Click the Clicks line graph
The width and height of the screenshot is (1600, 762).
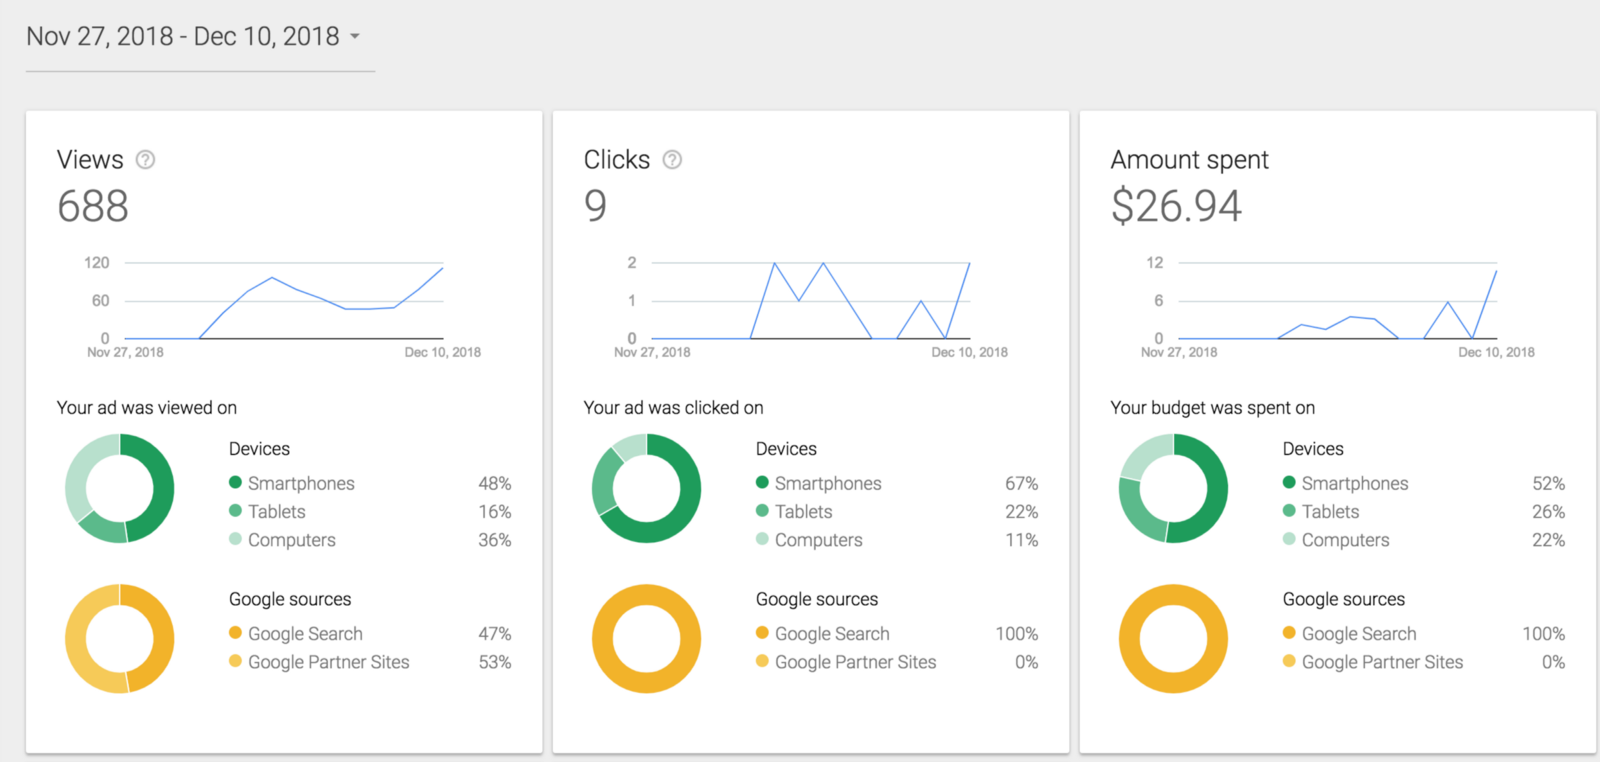(x=810, y=301)
